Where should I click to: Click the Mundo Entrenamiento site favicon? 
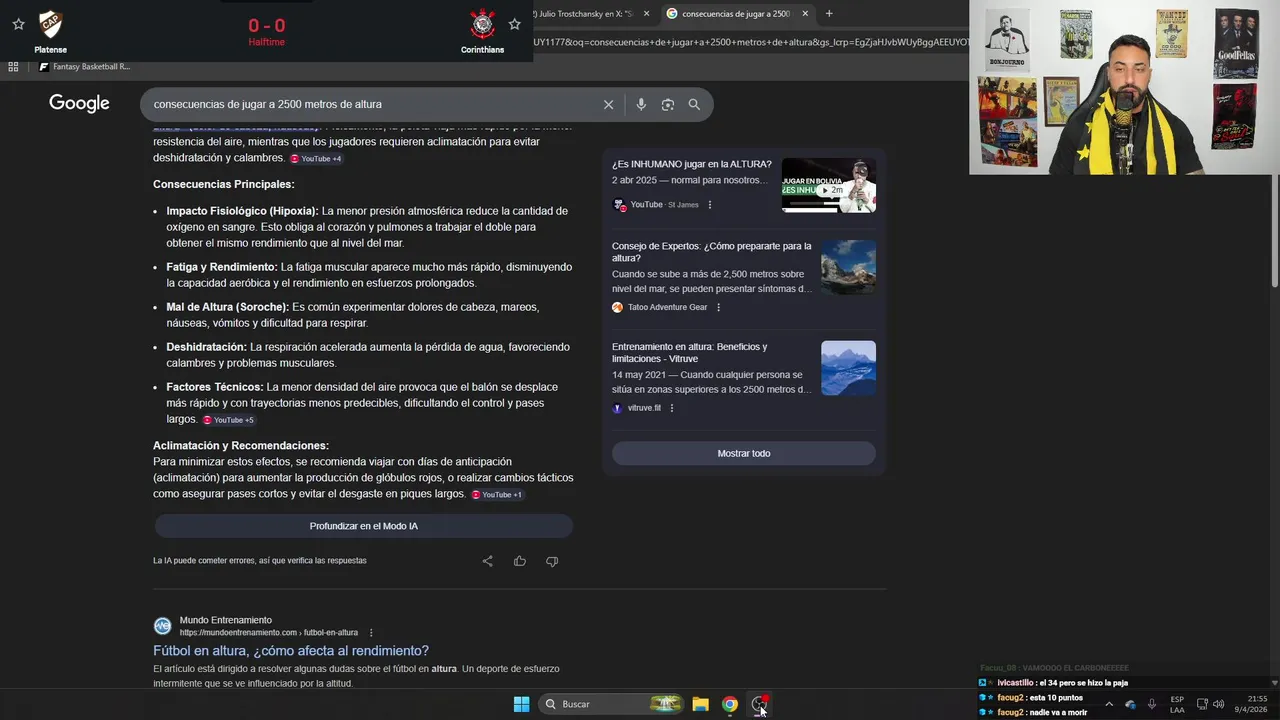point(162,626)
